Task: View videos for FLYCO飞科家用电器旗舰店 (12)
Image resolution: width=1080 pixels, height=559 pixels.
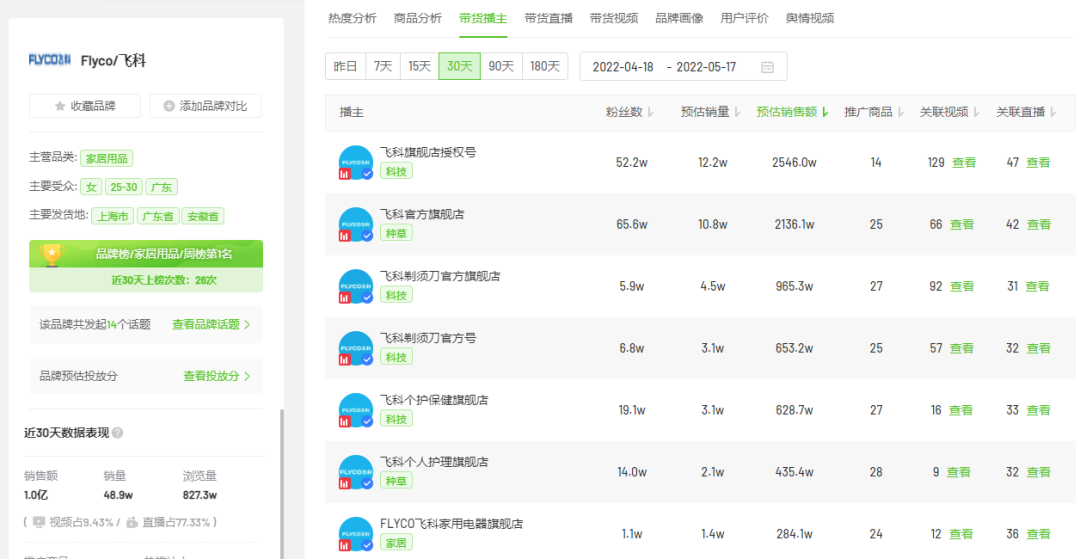Action: tap(961, 534)
